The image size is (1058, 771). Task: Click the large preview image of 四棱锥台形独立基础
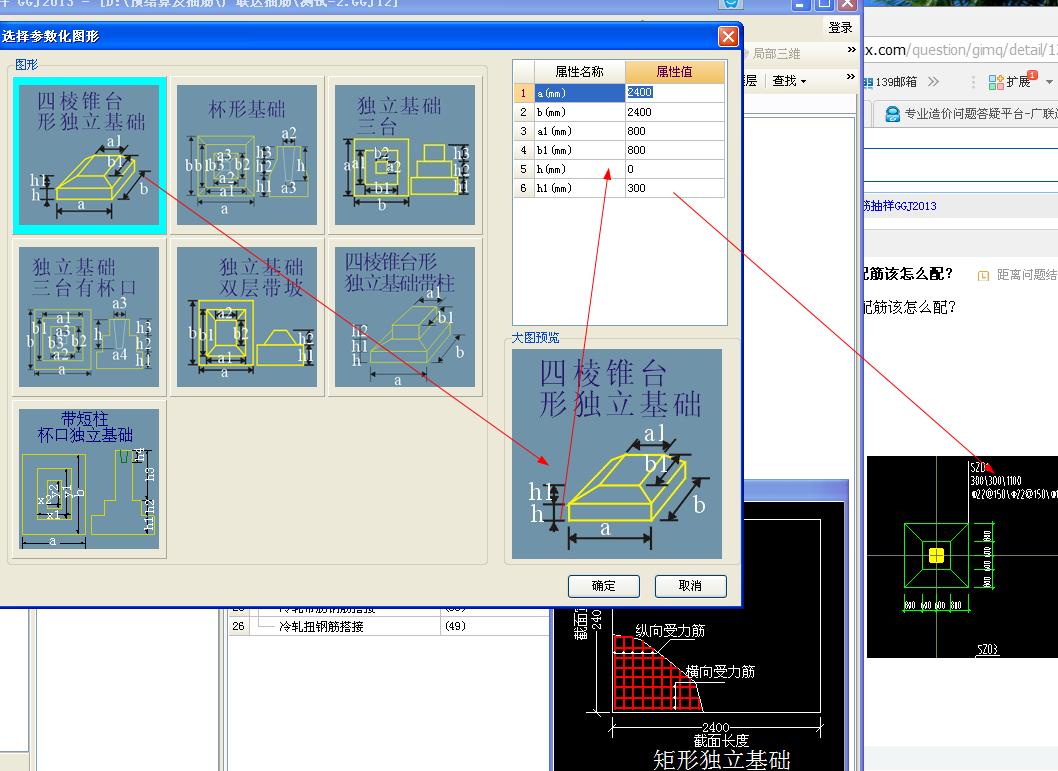point(617,454)
